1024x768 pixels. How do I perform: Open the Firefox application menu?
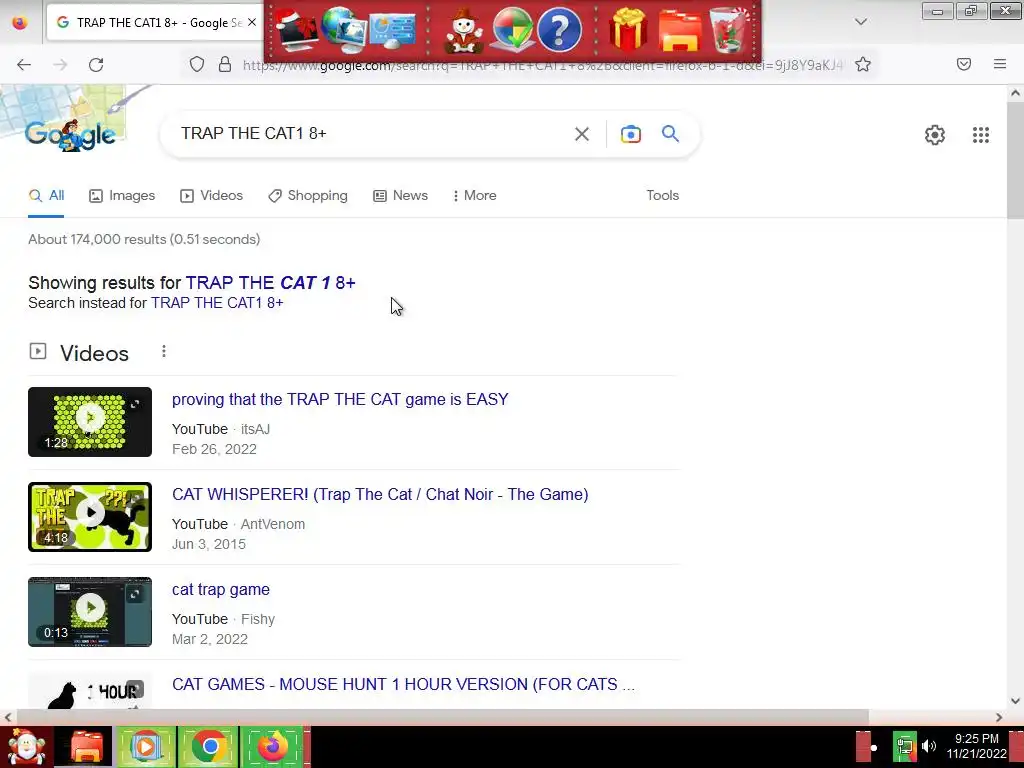coord(1000,64)
